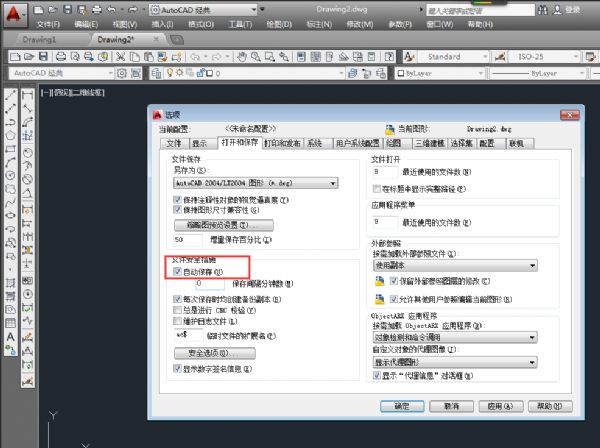Enable the maintain log file checkbox
The width and height of the screenshot is (600, 448).
pyautogui.click(x=177, y=321)
